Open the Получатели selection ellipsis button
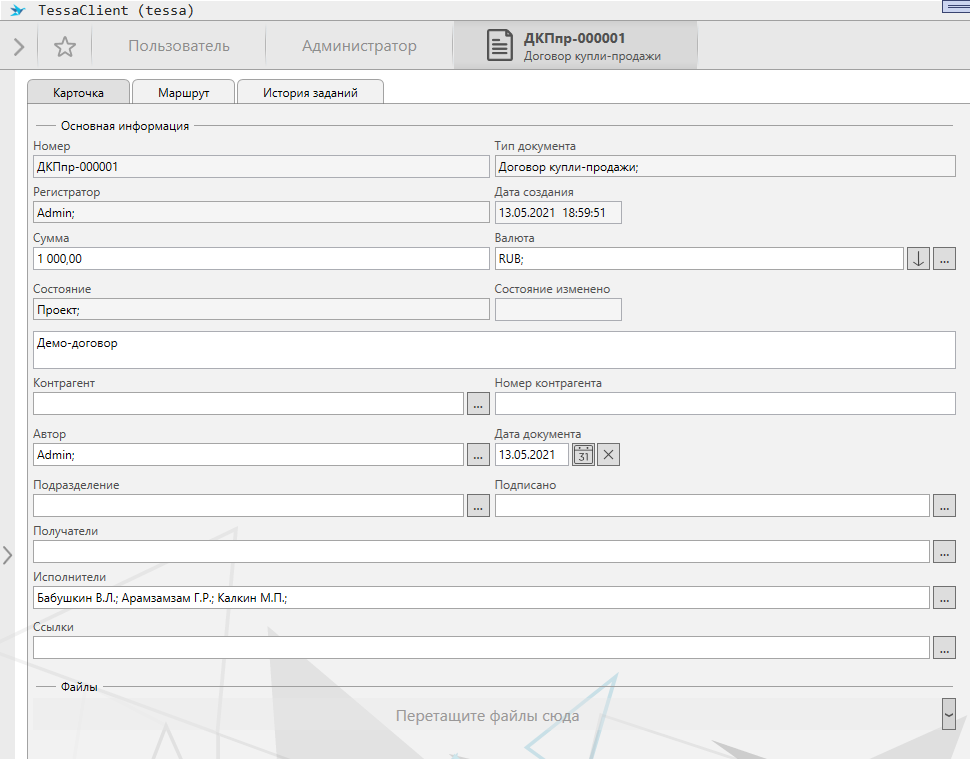 coord(944,552)
